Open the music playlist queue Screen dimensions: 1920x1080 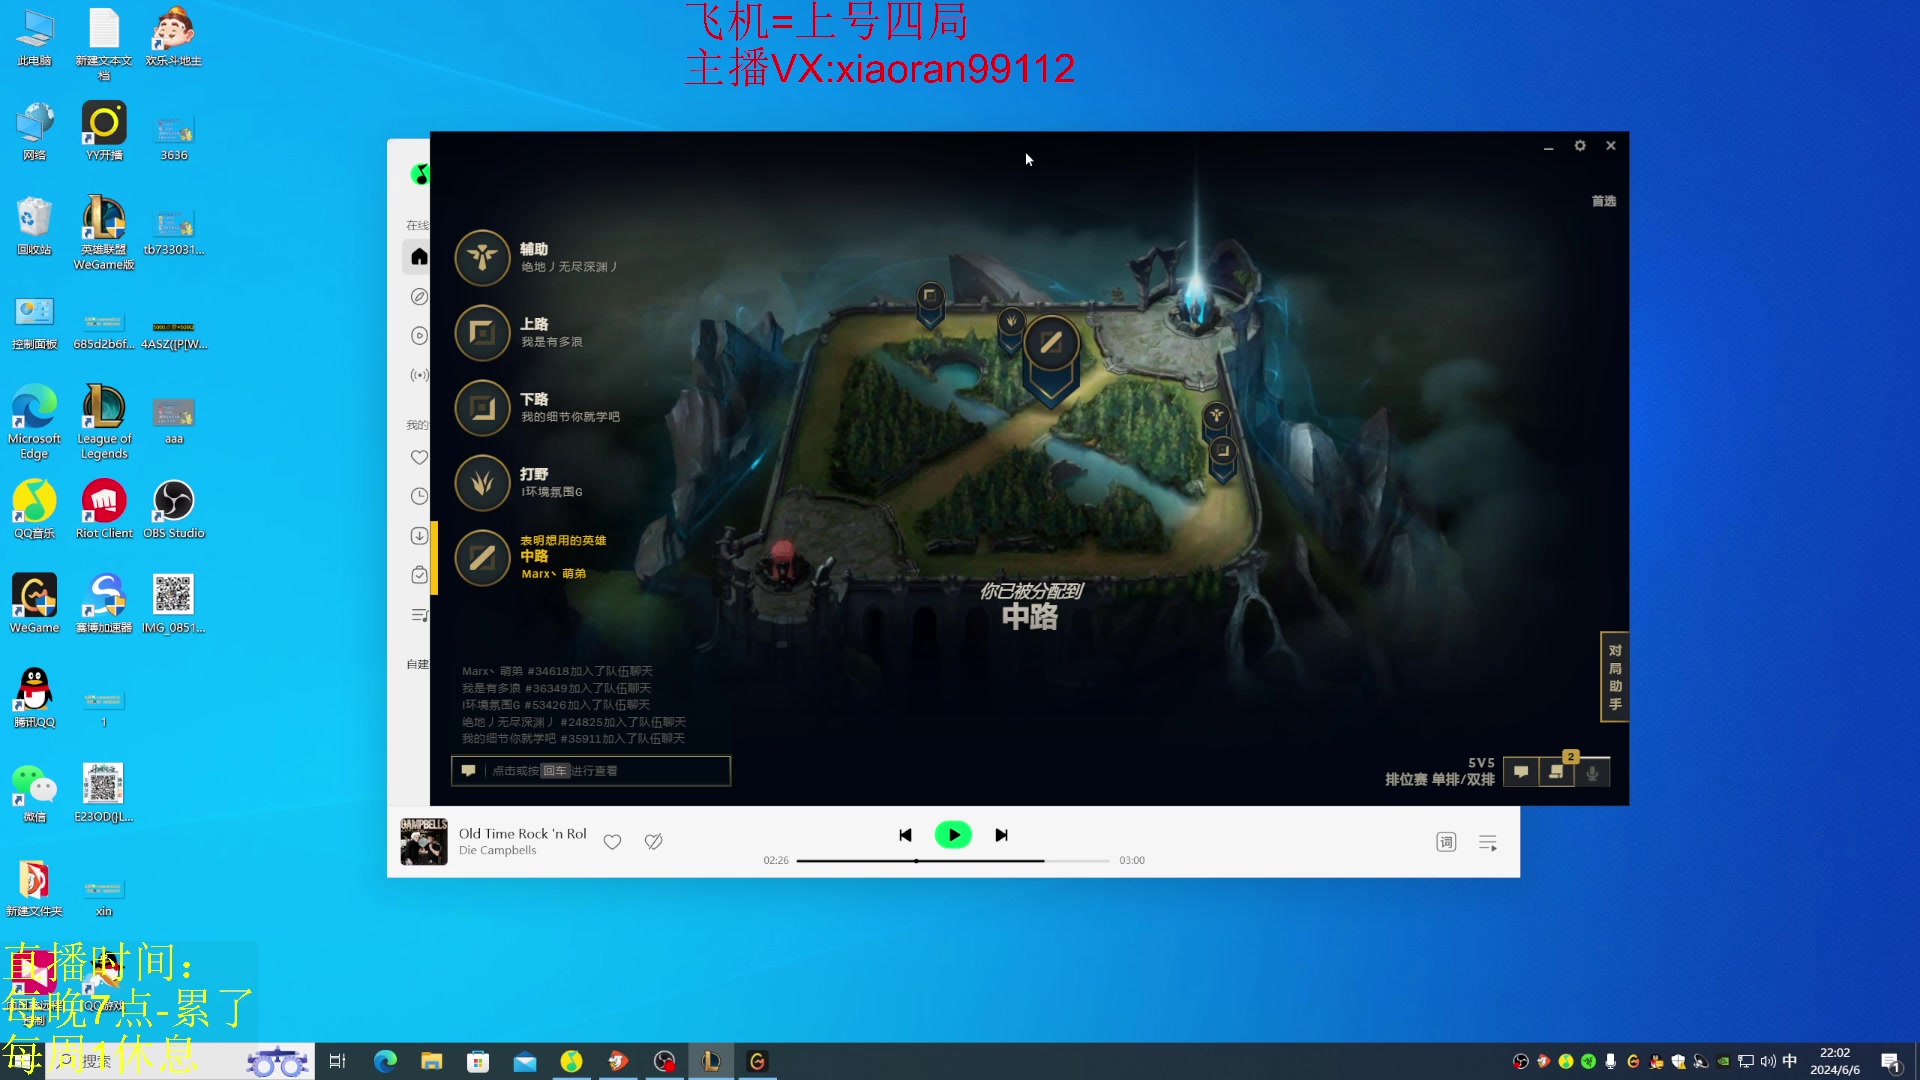click(1488, 843)
